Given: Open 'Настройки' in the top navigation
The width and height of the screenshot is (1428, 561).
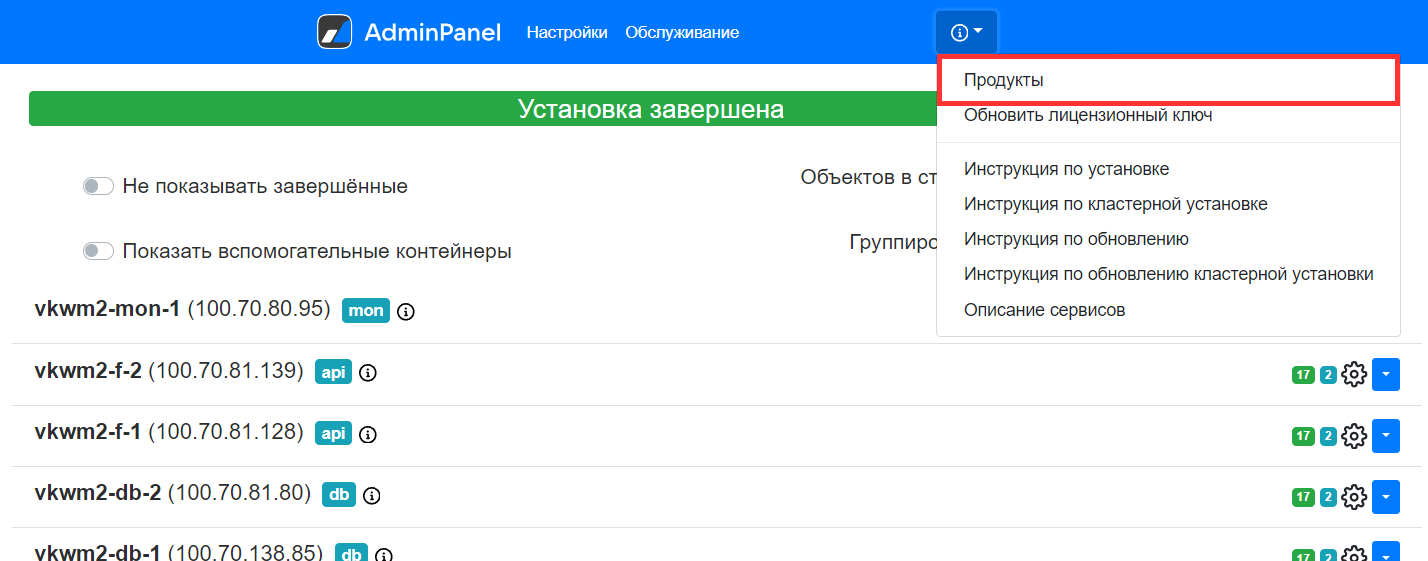Looking at the screenshot, I should [x=566, y=32].
